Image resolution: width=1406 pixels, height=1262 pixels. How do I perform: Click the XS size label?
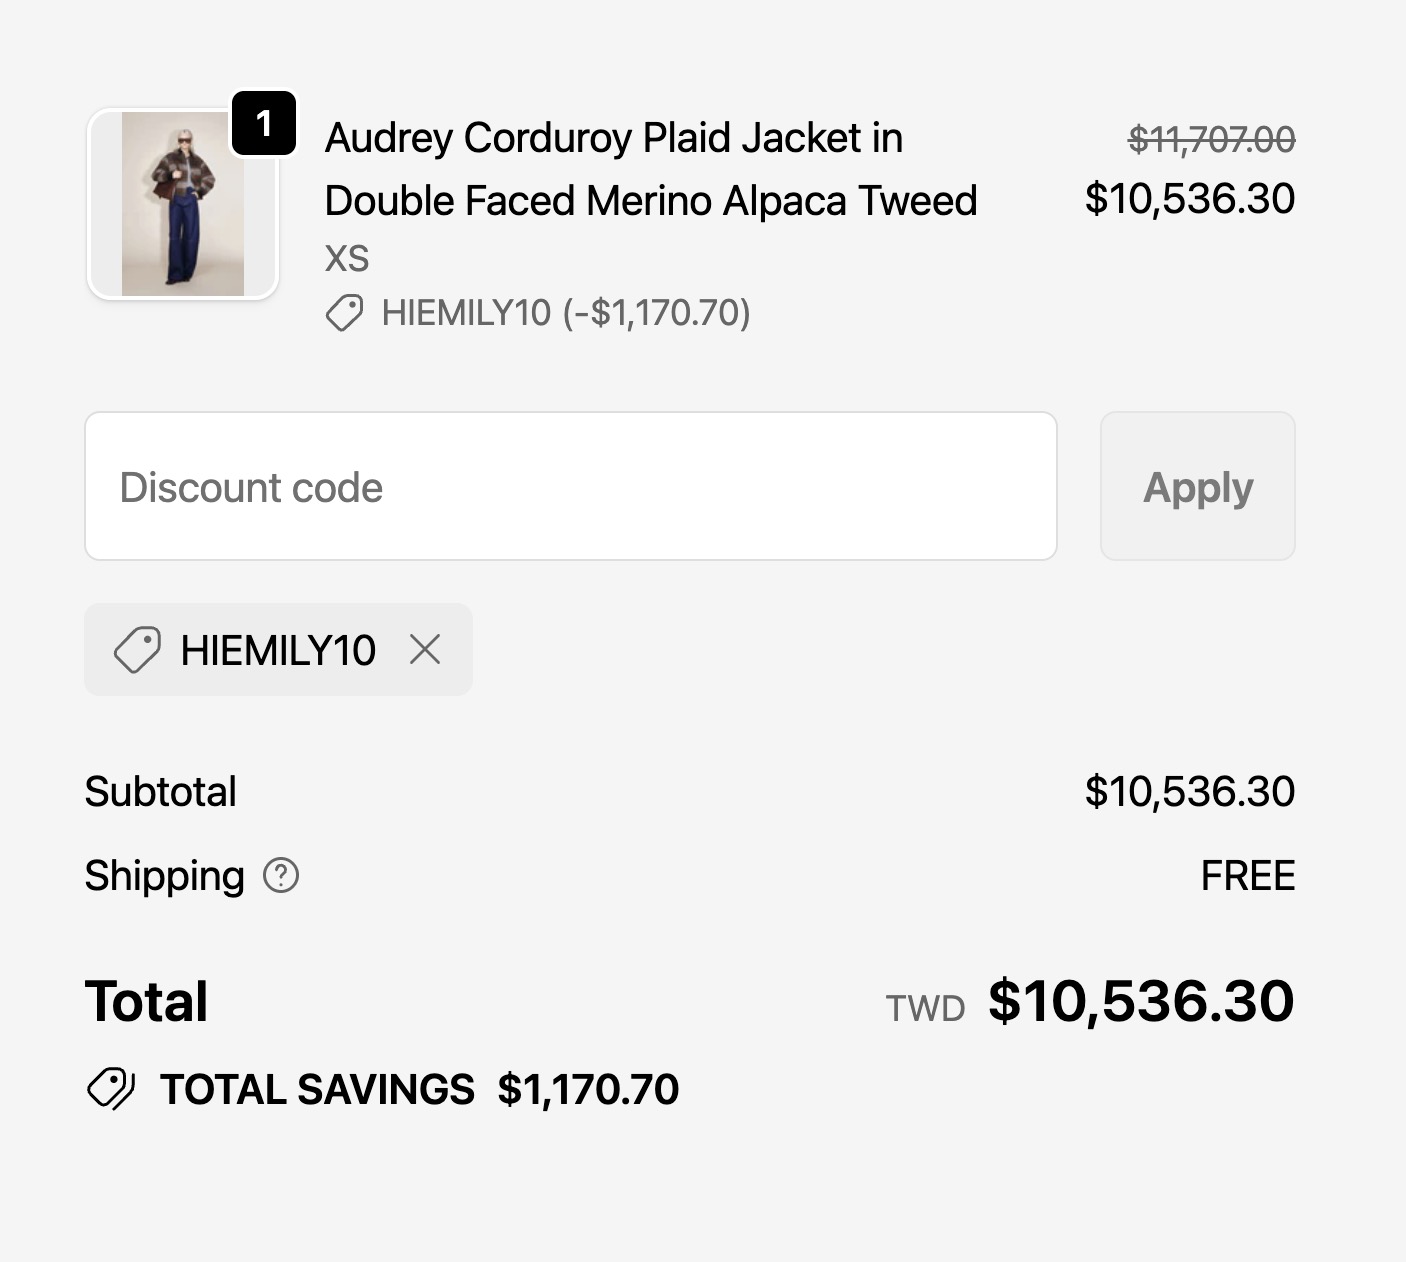click(347, 259)
